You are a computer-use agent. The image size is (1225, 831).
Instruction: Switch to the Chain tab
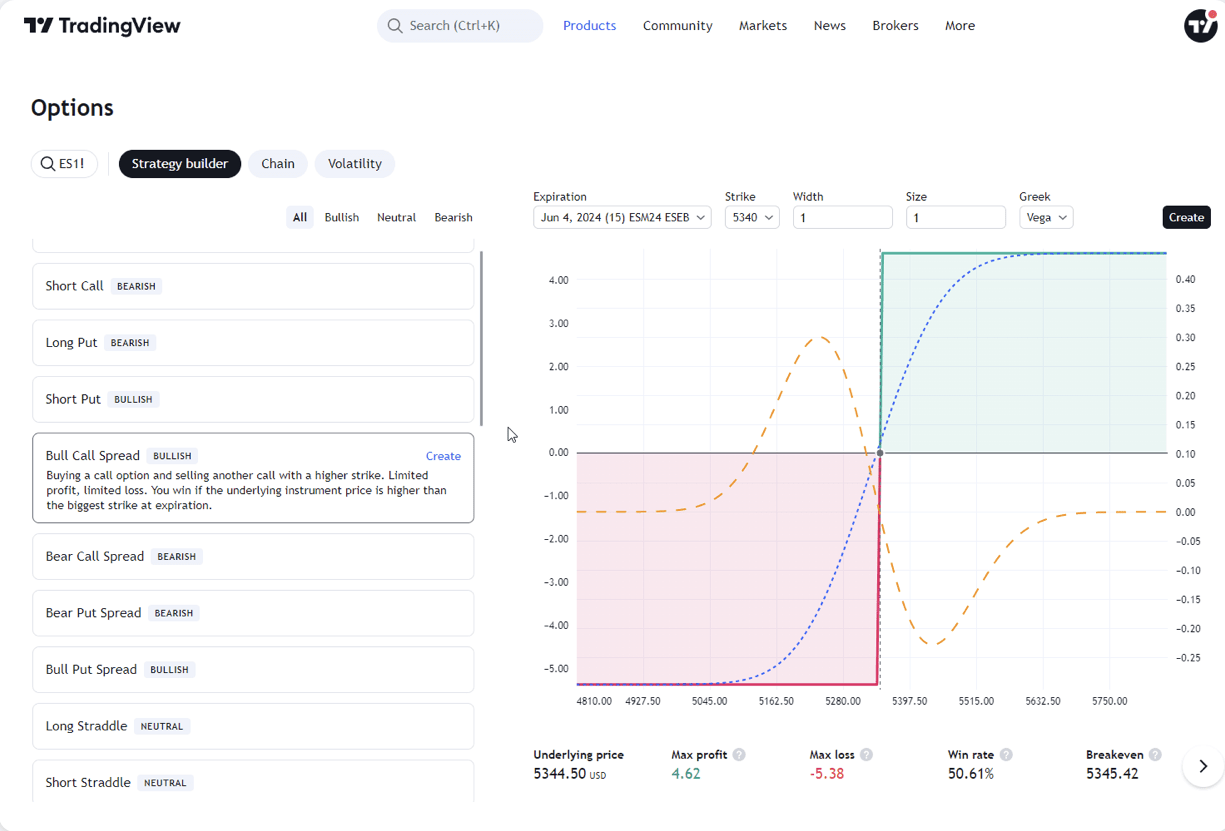(278, 163)
